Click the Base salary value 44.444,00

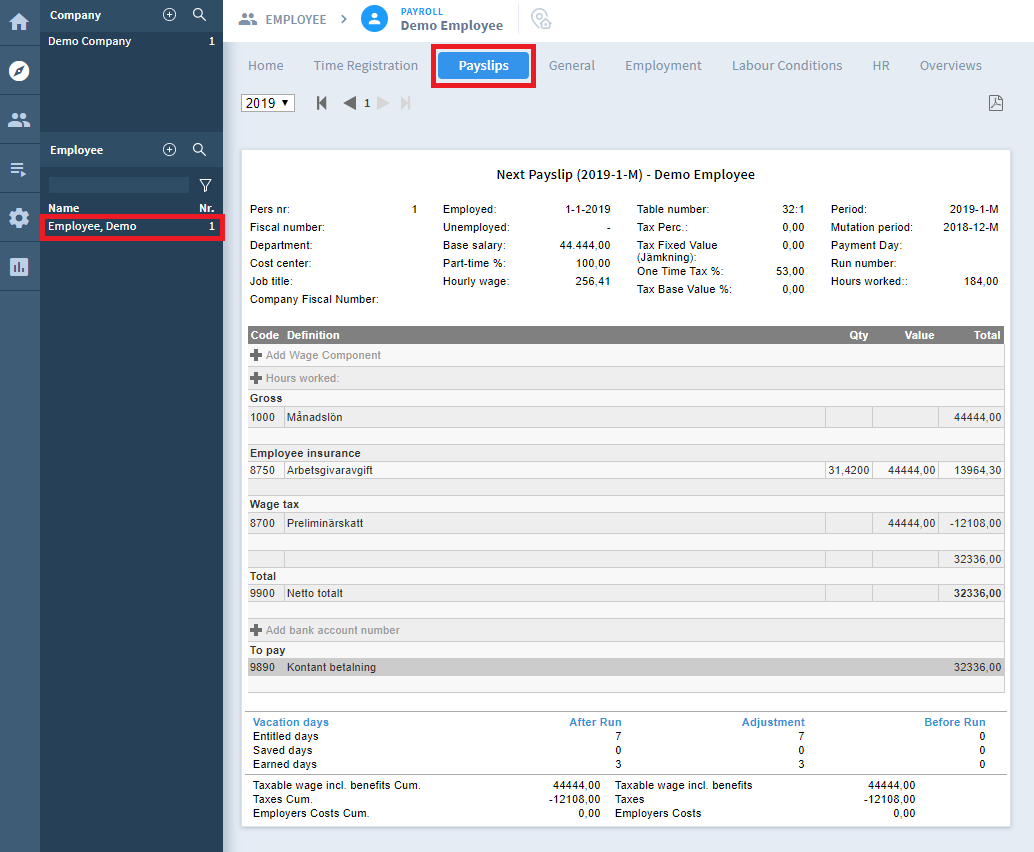pyautogui.click(x=585, y=245)
